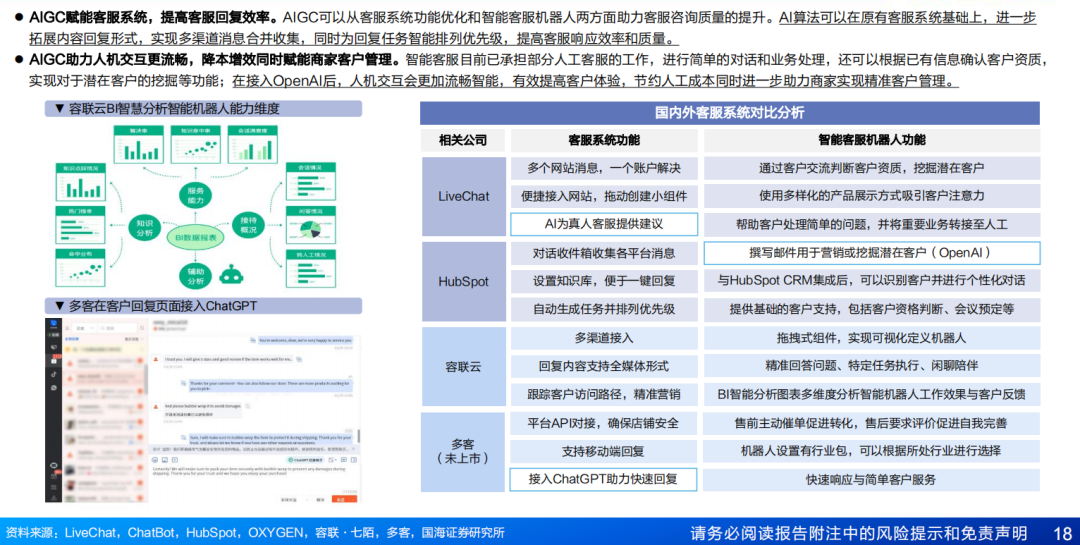Select the 知识分析 circle node
The width and height of the screenshot is (1080, 545).
145,228
